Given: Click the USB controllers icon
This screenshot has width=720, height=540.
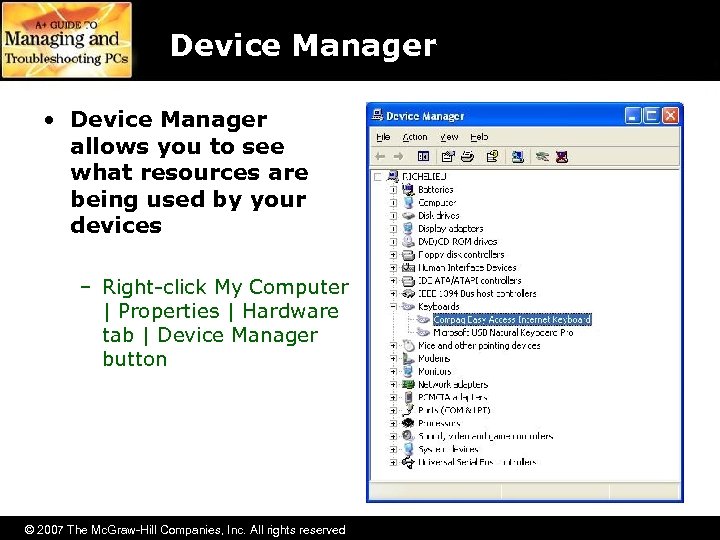Looking at the screenshot, I should (x=408, y=462).
